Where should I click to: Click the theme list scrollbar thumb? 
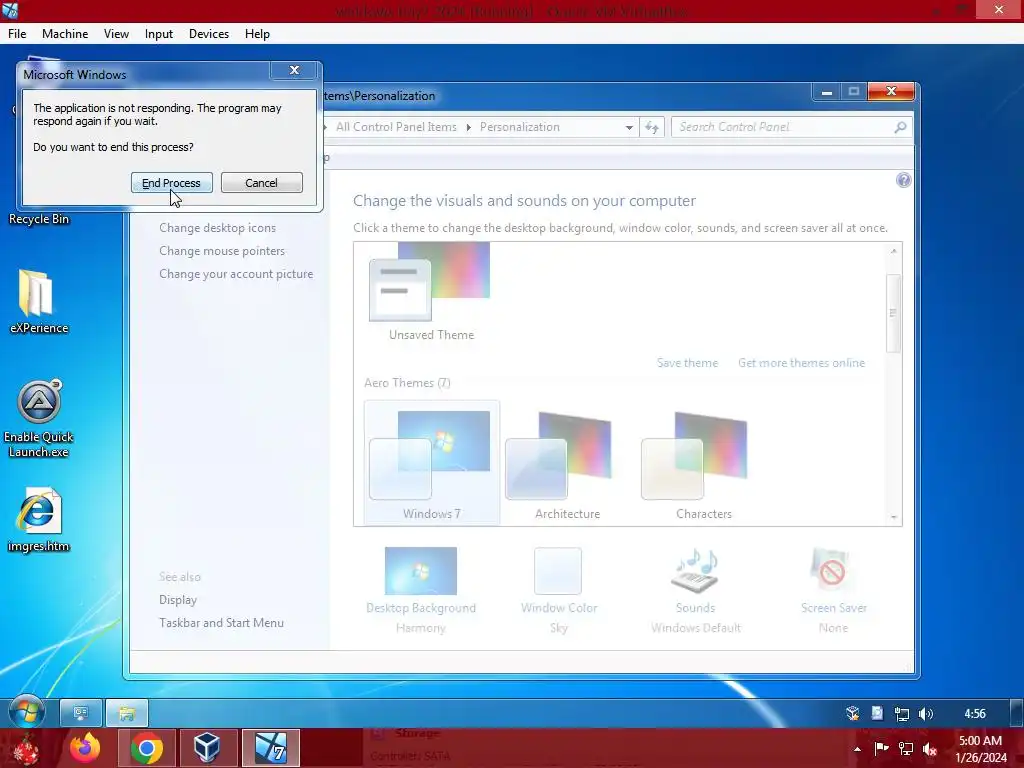893,313
